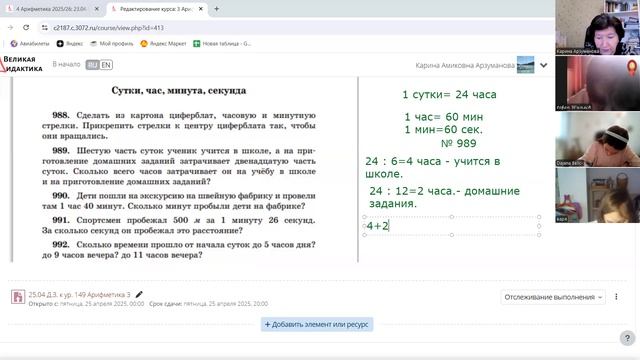The image size is (640, 360).
Task: Reload the page with the refresh icon
Action: click(x=26, y=27)
